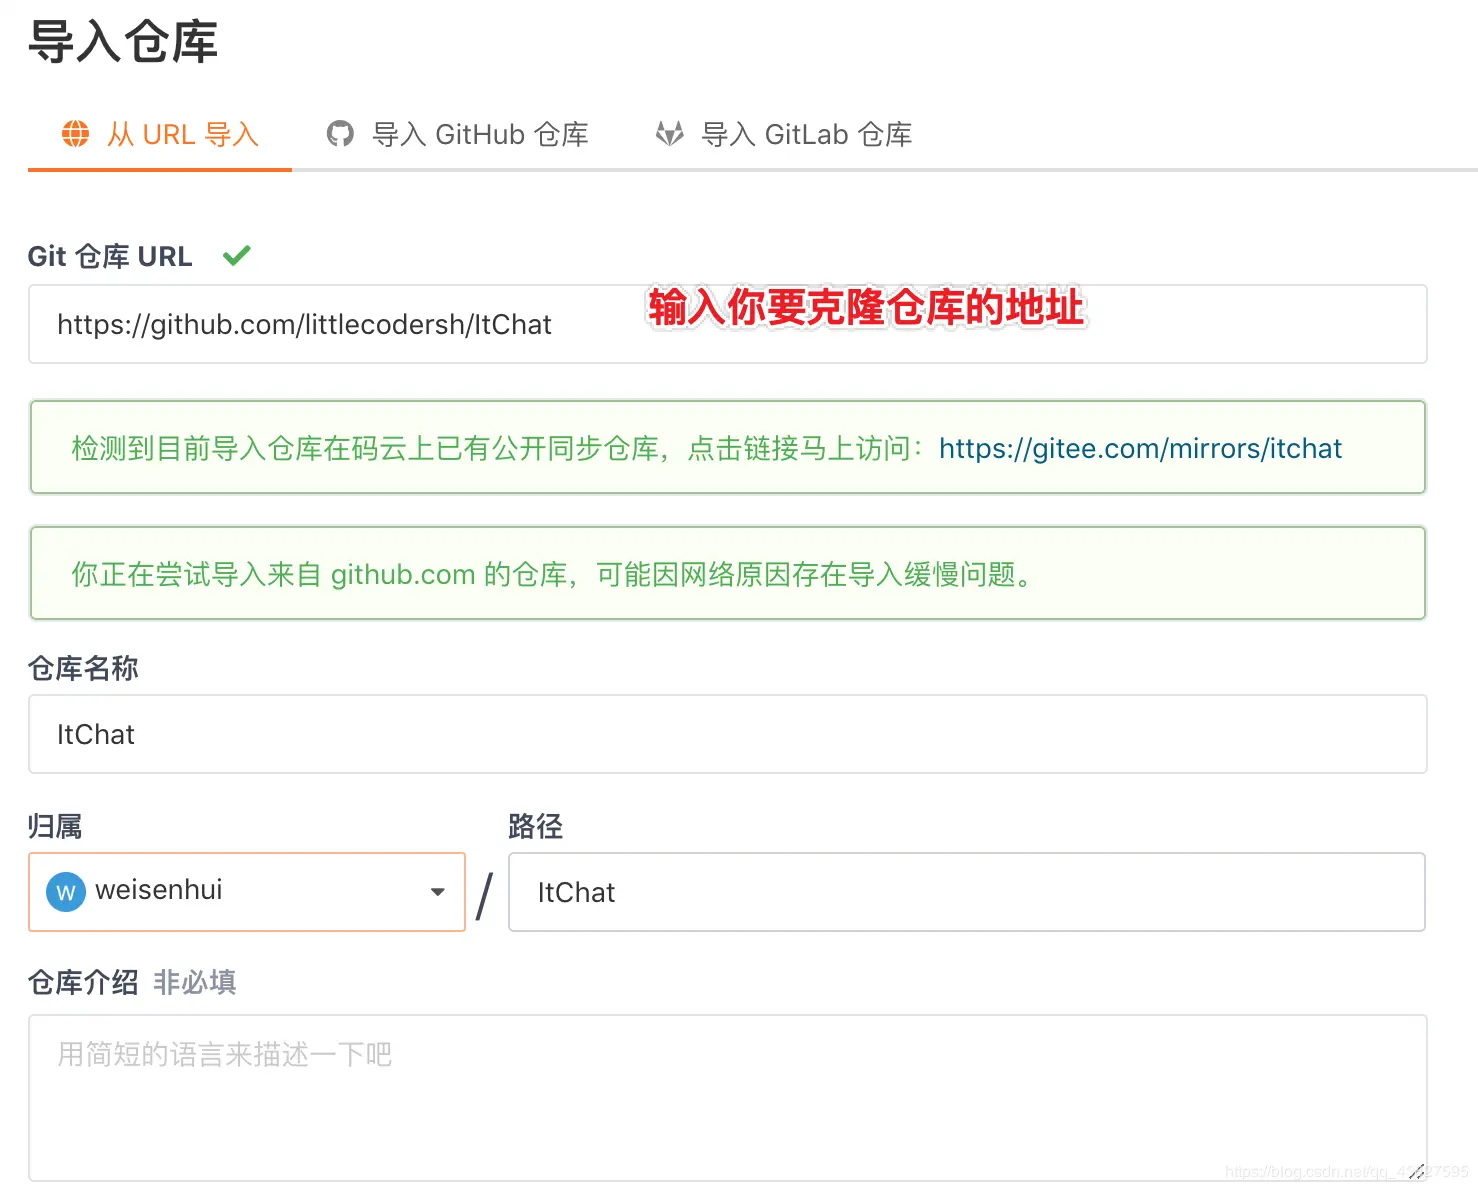
Task: Click the textarea resize handle
Action: 1416,1171
